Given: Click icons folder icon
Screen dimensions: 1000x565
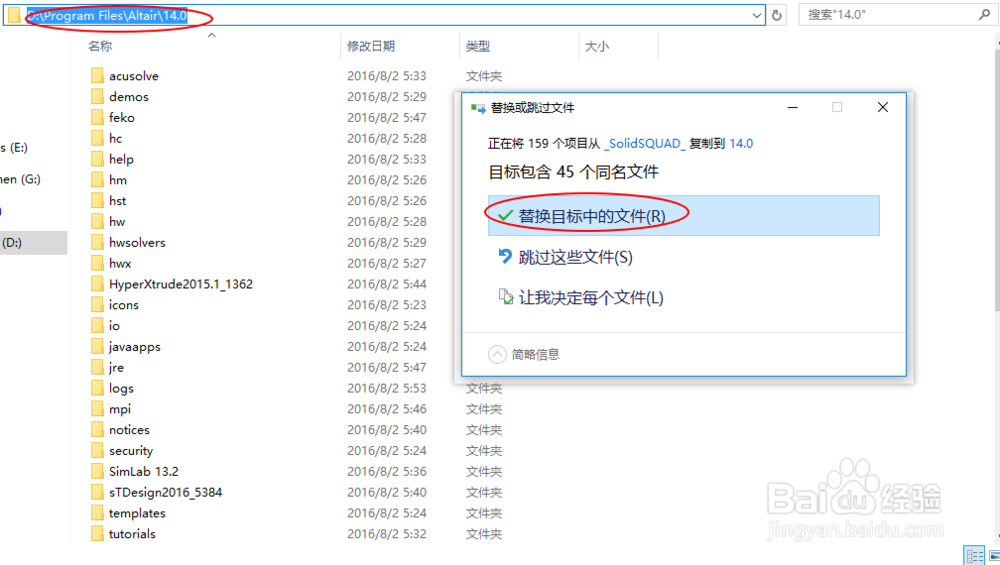Looking at the screenshot, I should point(97,305).
